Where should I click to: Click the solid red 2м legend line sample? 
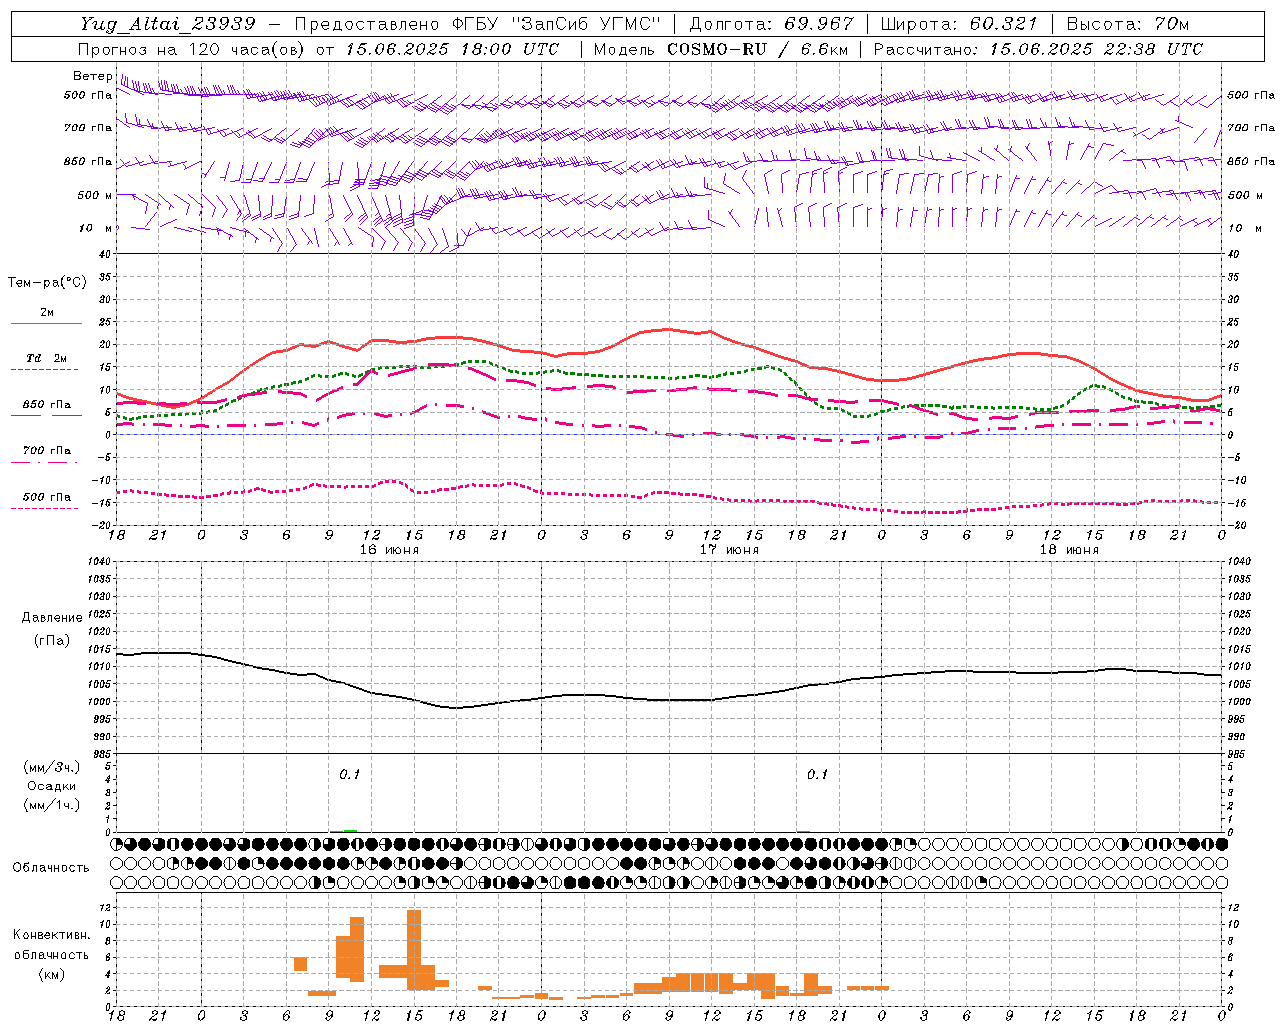point(47,324)
